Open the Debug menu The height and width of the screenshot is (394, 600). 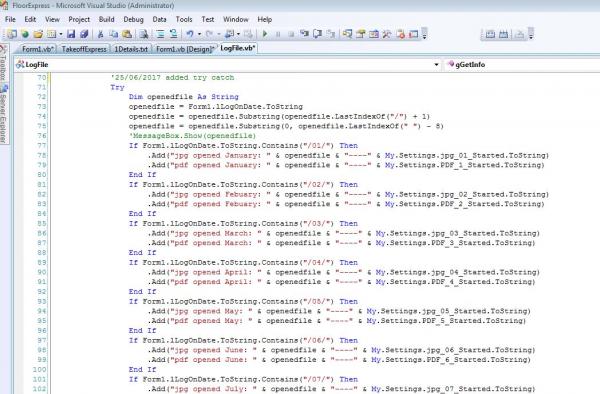click(x=134, y=20)
